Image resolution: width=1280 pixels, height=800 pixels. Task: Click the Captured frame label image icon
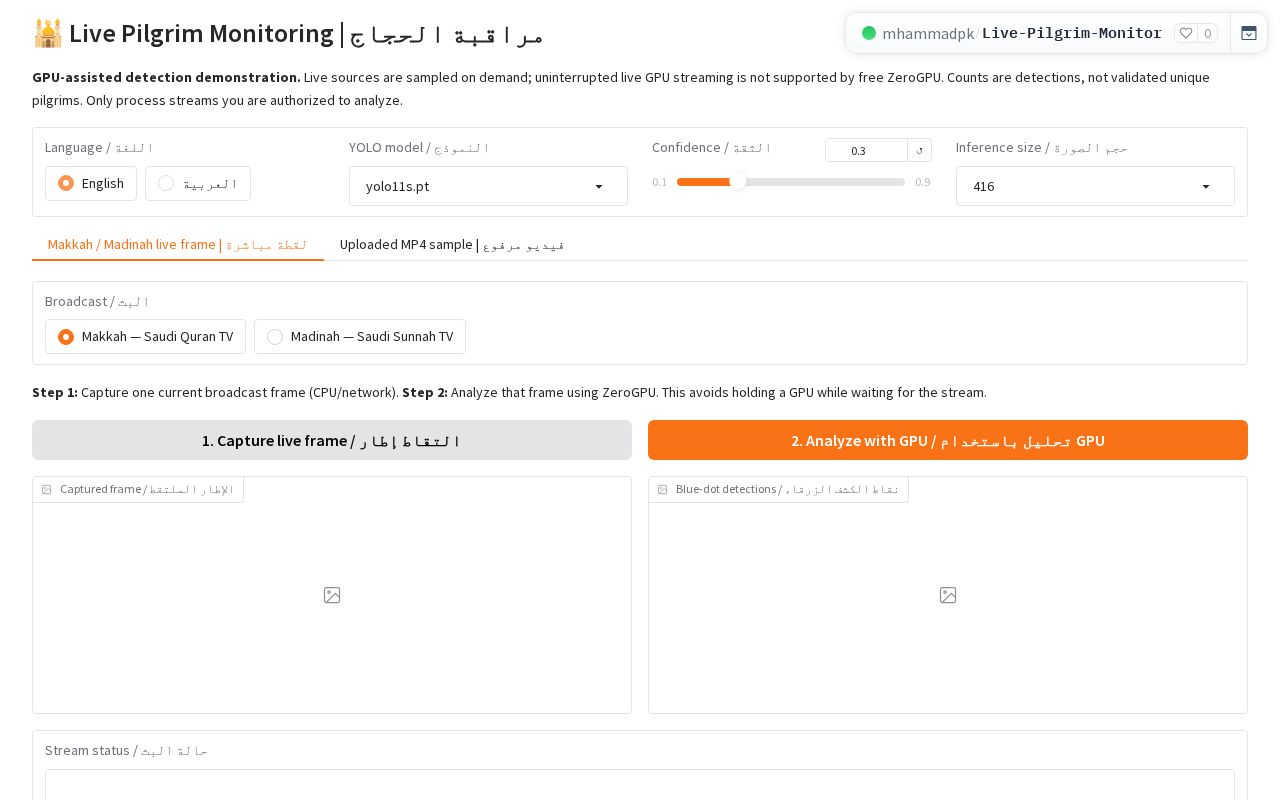47,490
